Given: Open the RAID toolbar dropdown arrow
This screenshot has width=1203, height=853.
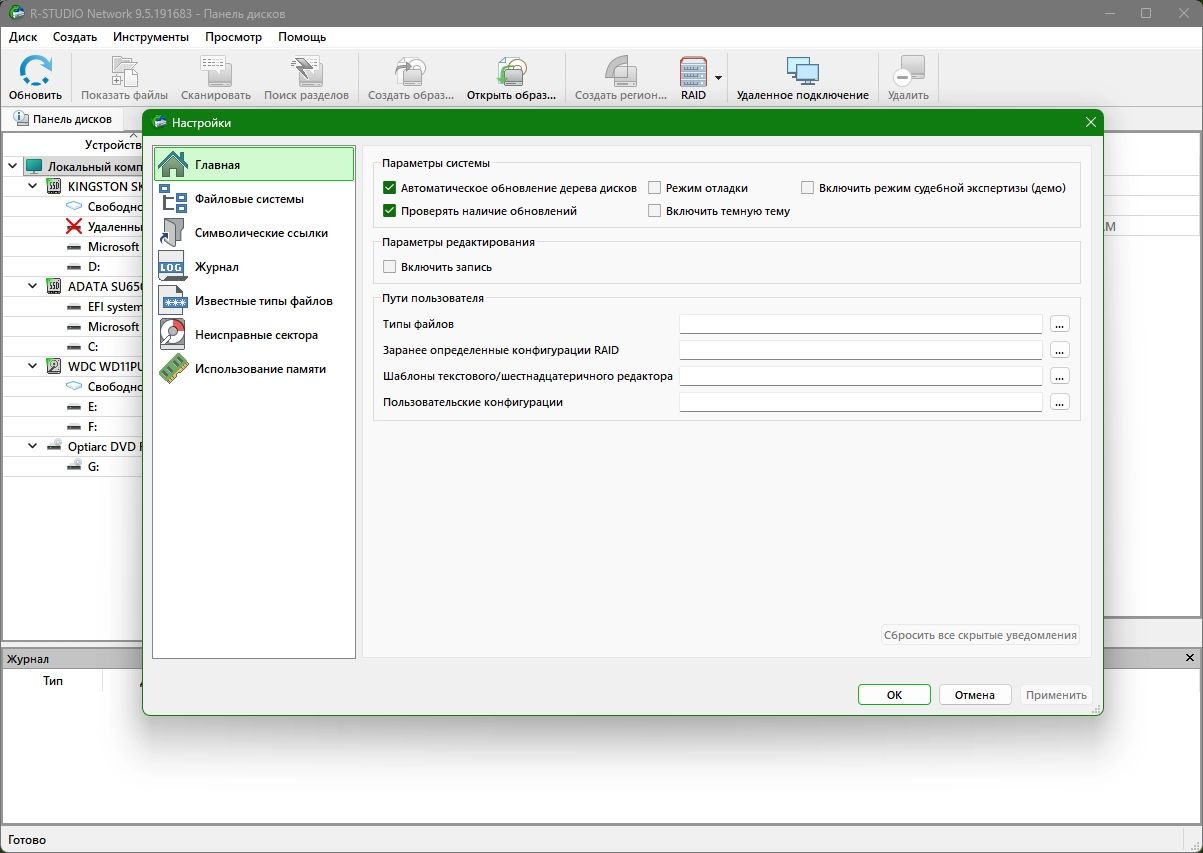Looking at the screenshot, I should (718, 77).
